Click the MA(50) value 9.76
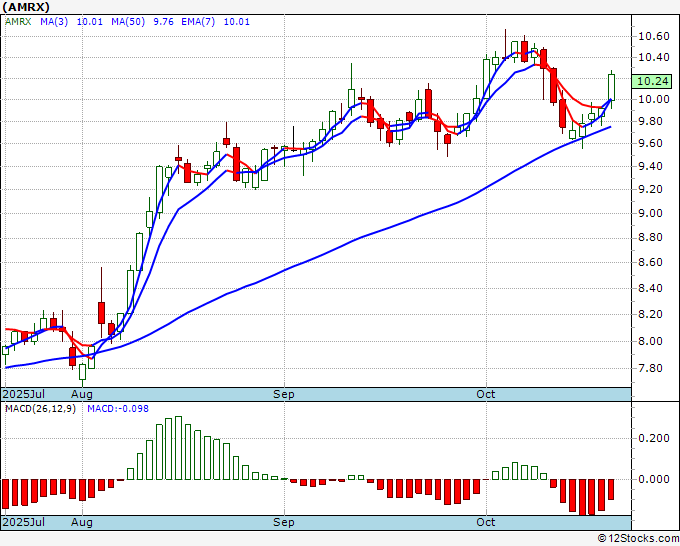The width and height of the screenshot is (680, 546). coord(163,22)
